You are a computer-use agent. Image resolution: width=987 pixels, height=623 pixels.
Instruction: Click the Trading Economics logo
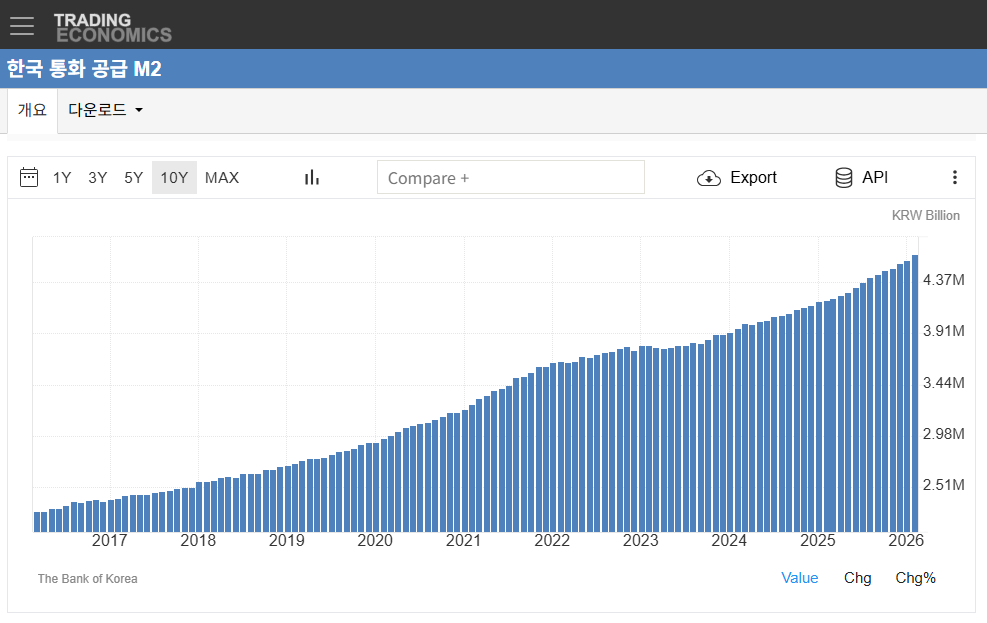click(x=113, y=28)
